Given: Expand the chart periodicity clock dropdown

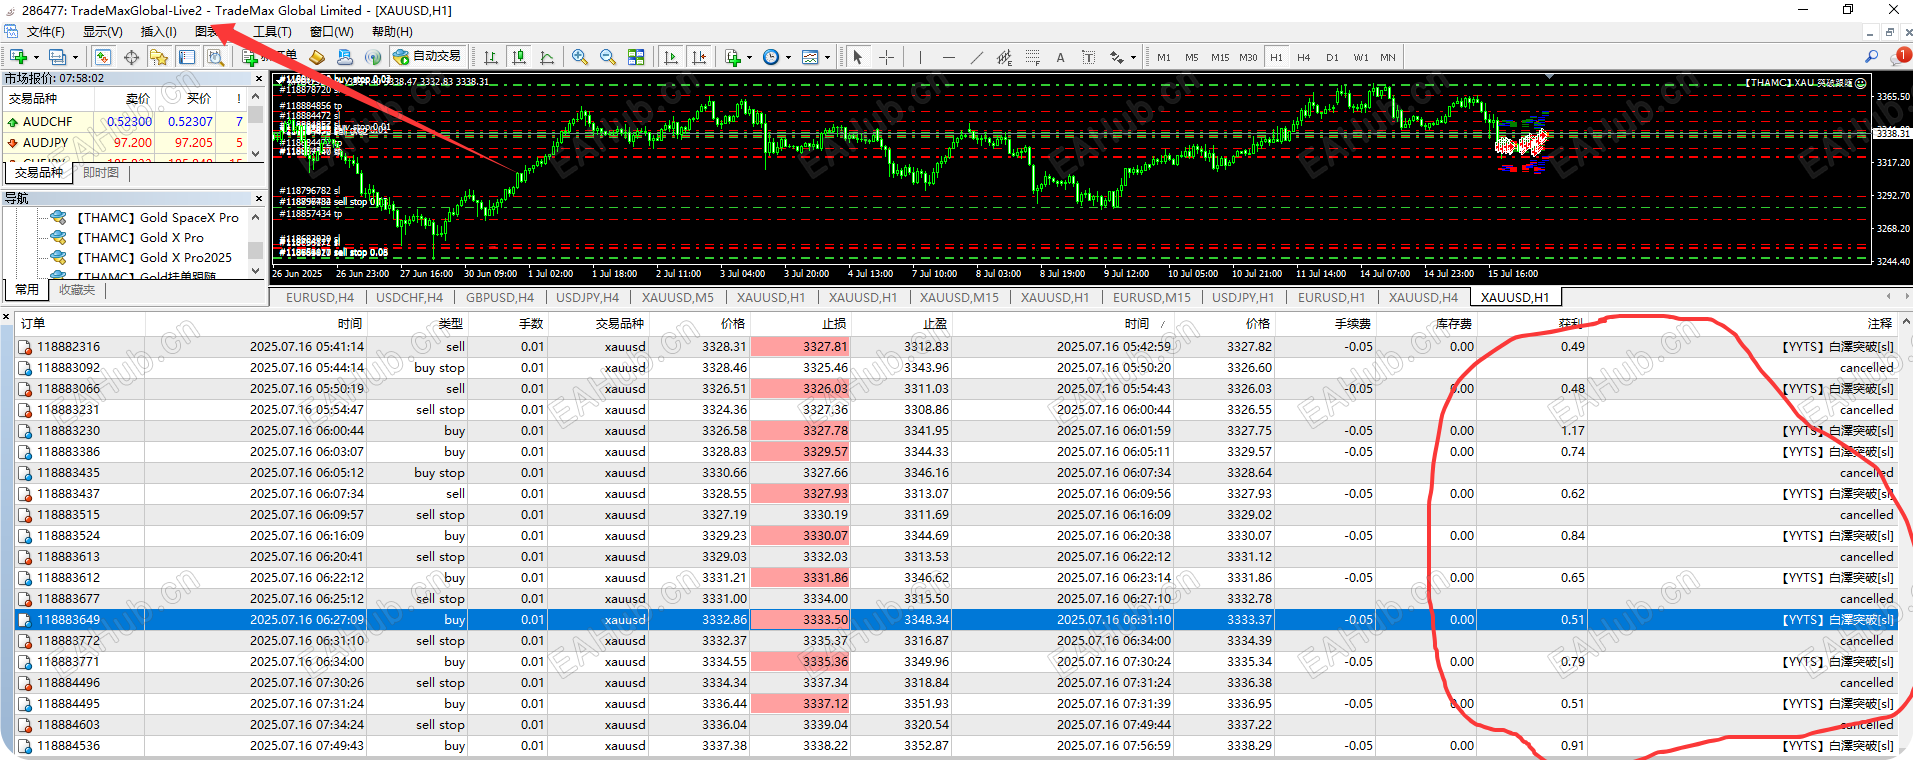Looking at the screenshot, I should tap(788, 58).
